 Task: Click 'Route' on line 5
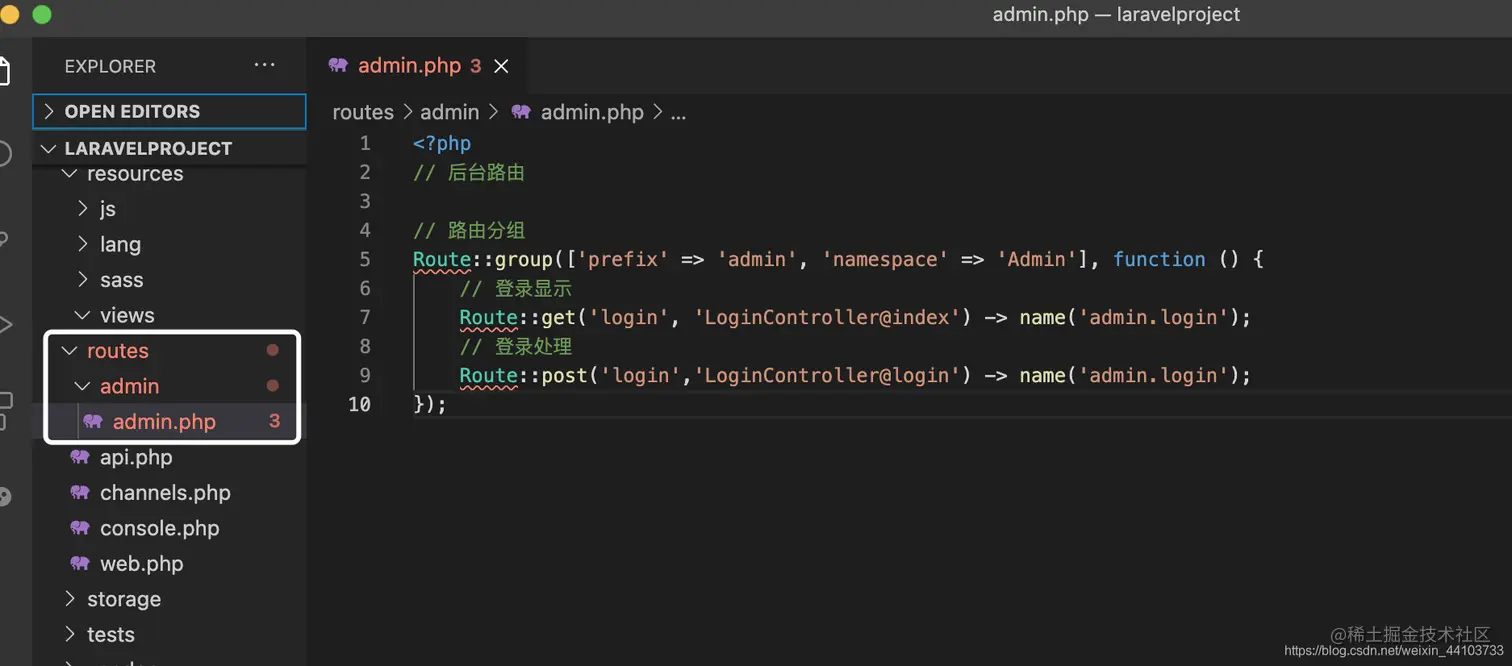pyautogui.click(x=442, y=259)
